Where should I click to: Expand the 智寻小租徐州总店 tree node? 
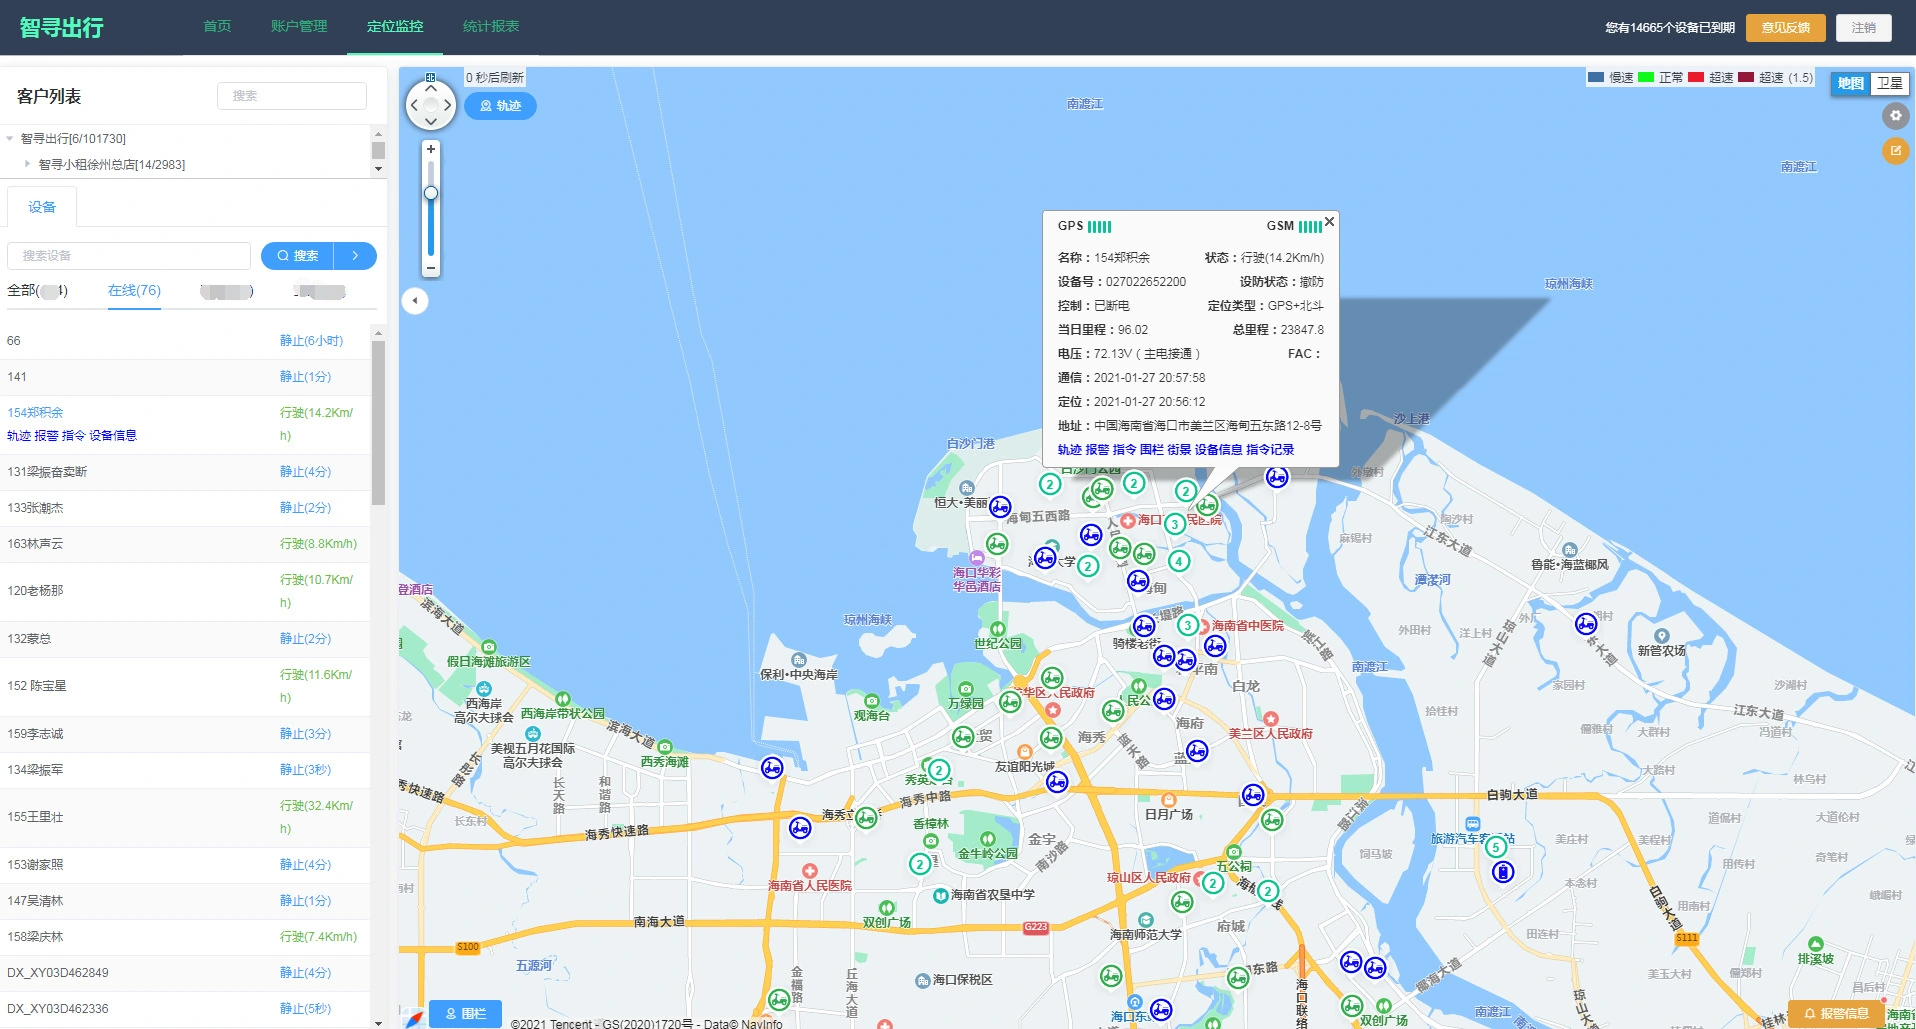27,164
